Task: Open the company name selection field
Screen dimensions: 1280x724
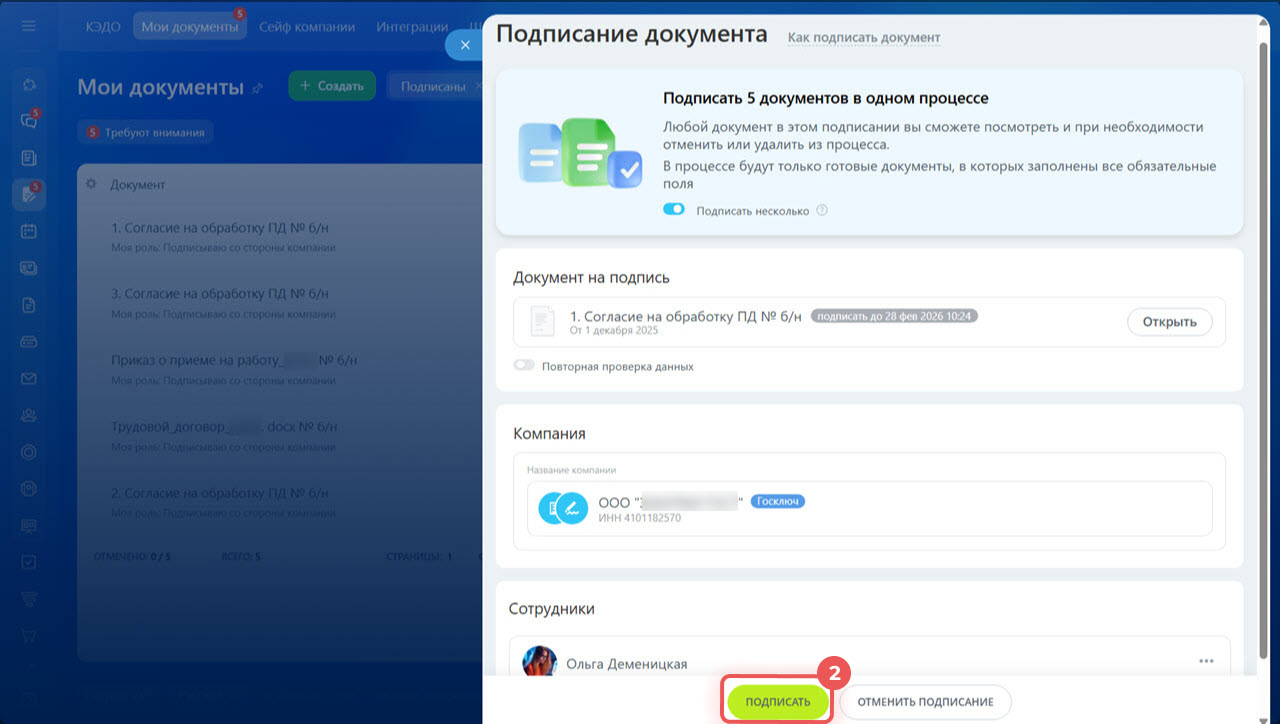Action: click(868, 509)
